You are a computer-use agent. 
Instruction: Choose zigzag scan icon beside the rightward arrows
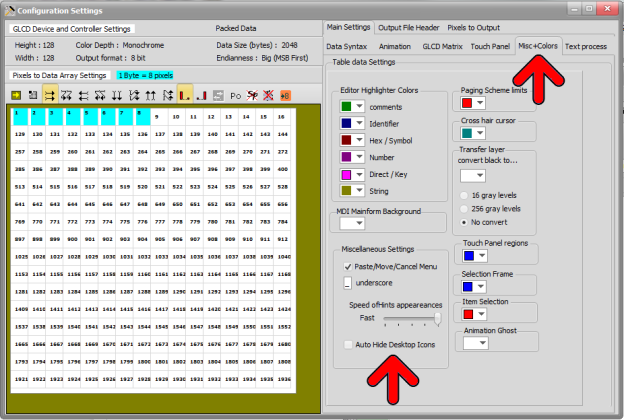pyautogui.click(x=66, y=95)
